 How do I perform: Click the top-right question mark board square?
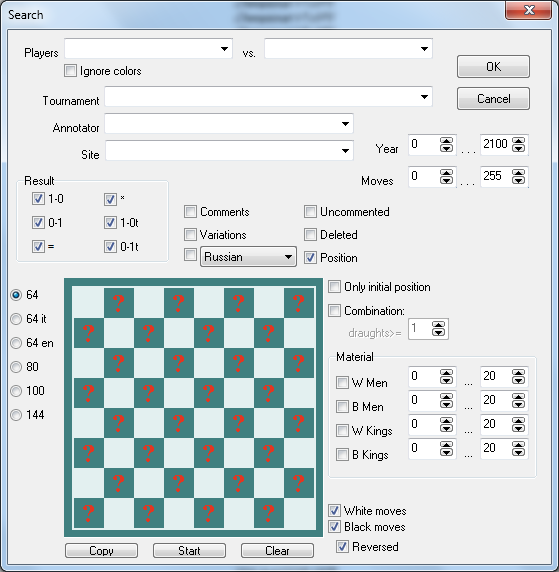click(x=299, y=303)
